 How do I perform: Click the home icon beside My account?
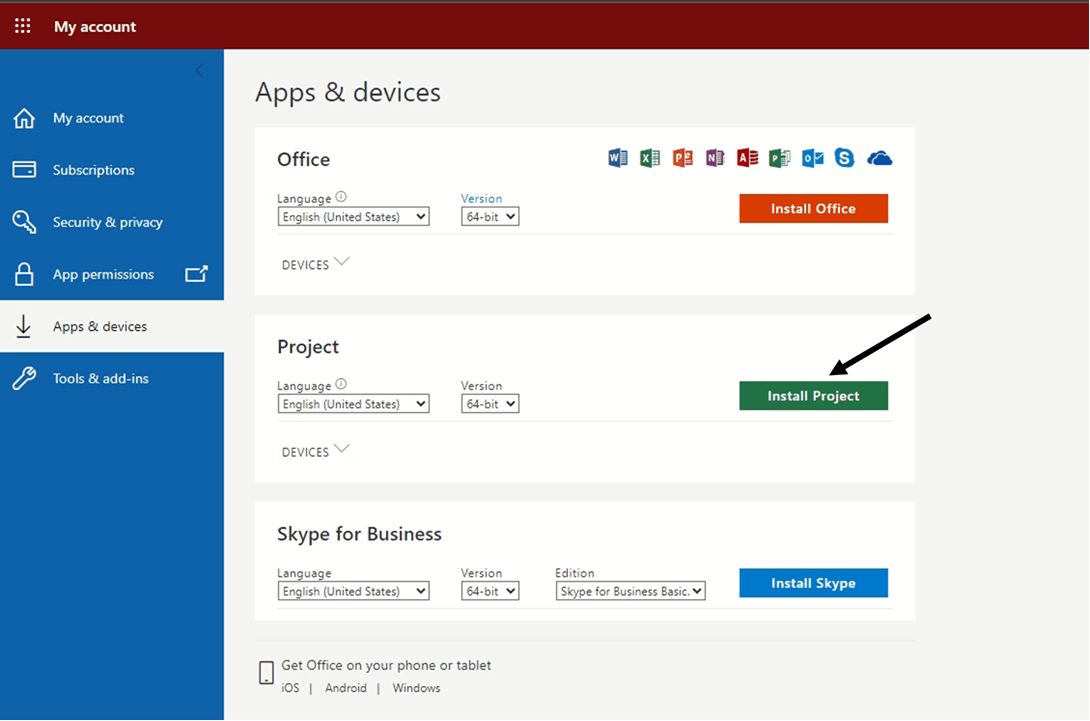click(24, 118)
